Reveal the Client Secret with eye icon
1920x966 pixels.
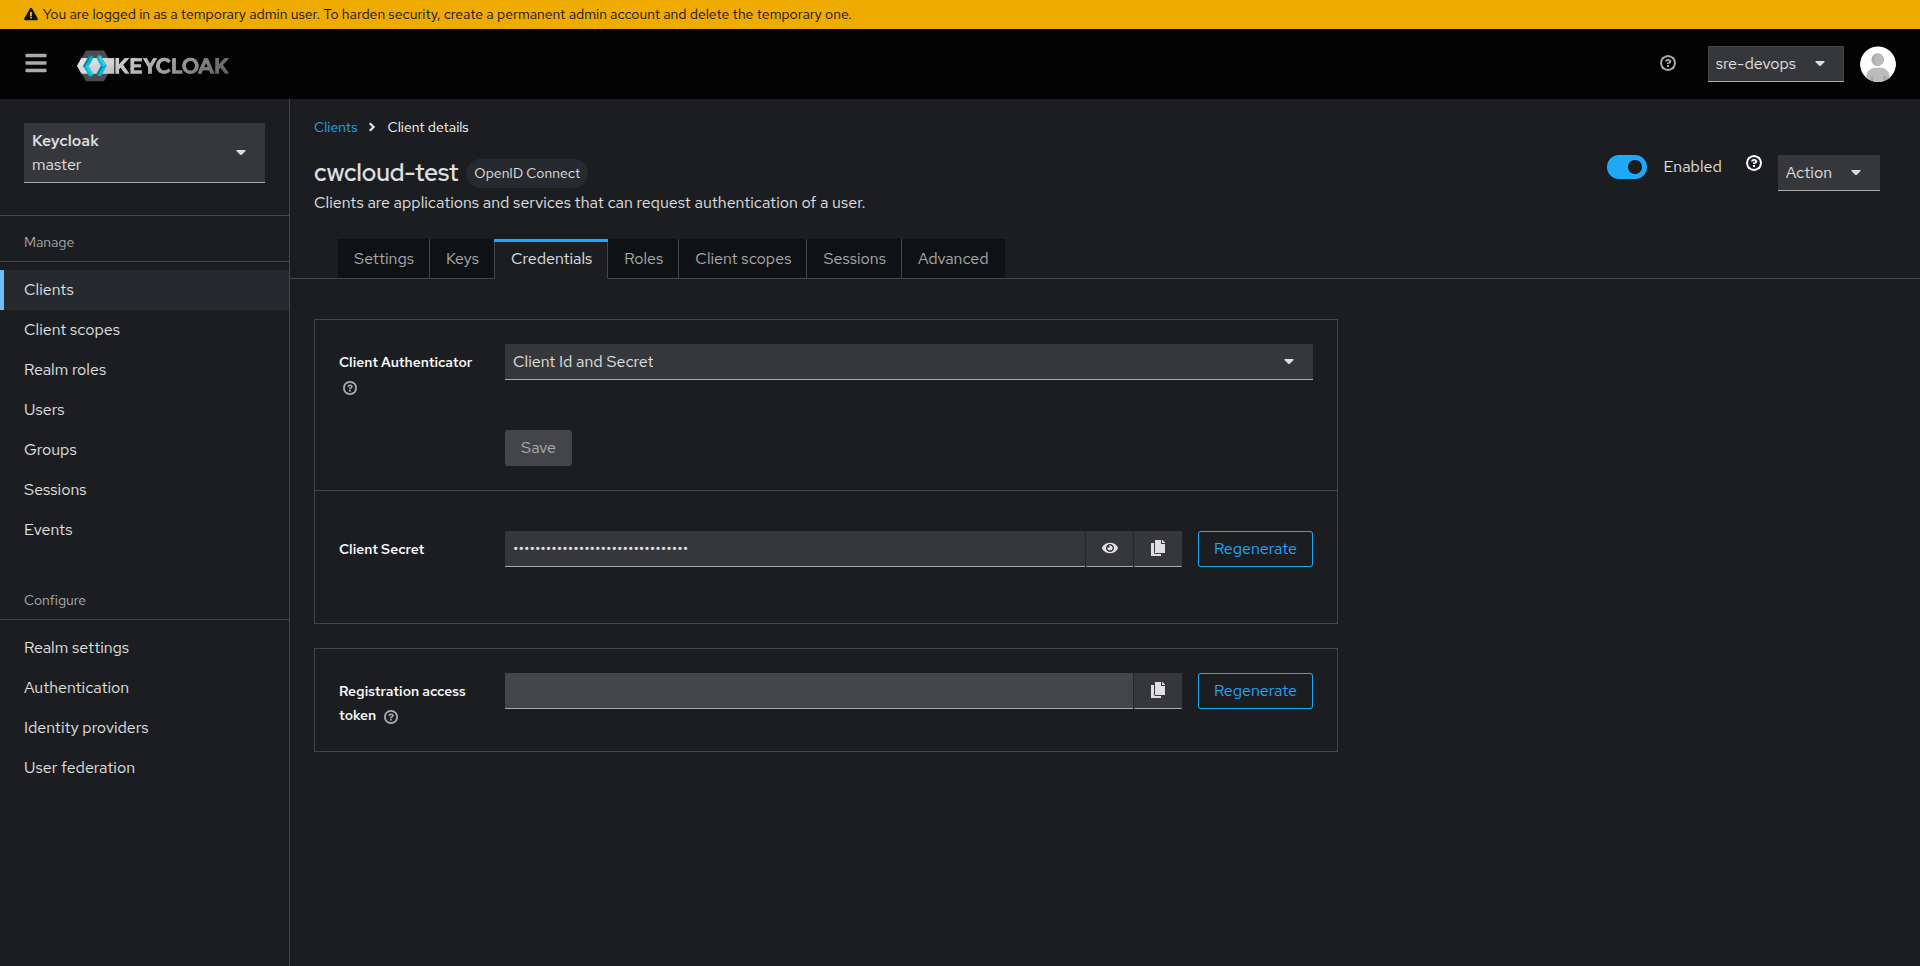[1110, 548]
